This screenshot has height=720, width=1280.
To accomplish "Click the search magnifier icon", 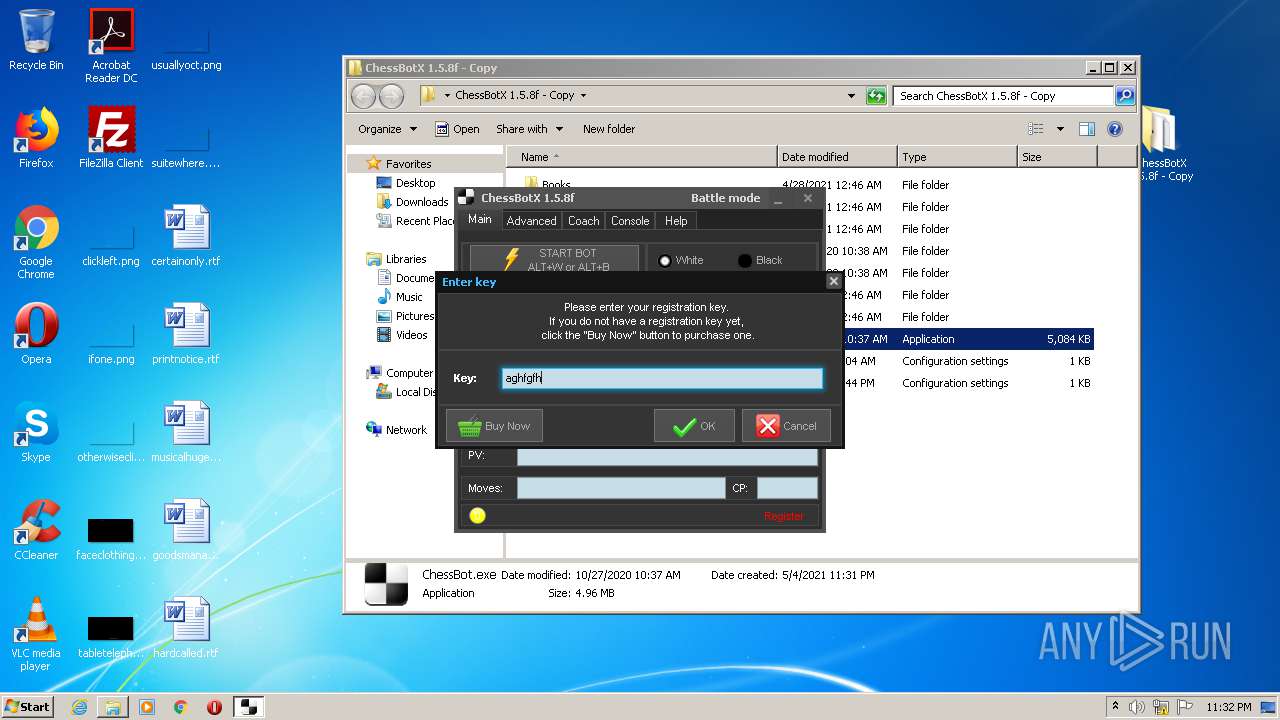I will click(1125, 96).
